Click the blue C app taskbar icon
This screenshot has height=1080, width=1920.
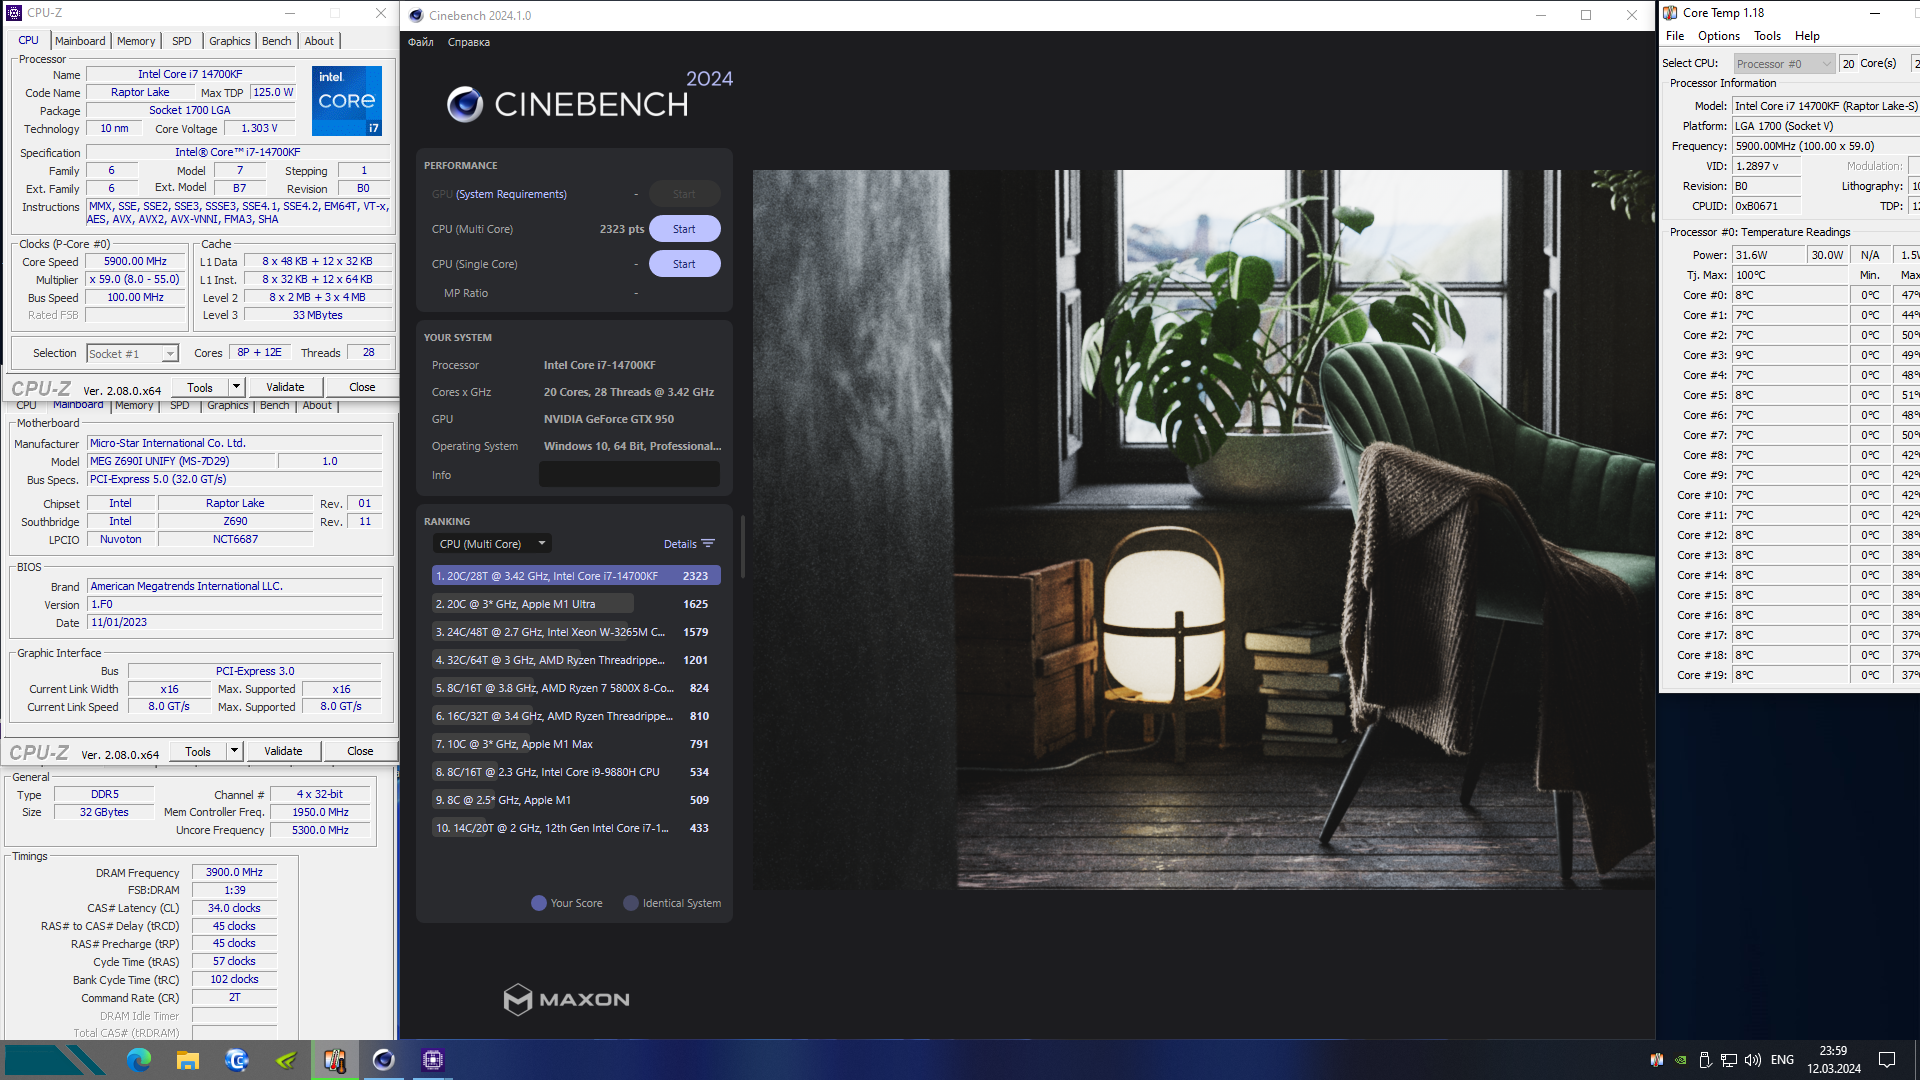[x=237, y=1060]
